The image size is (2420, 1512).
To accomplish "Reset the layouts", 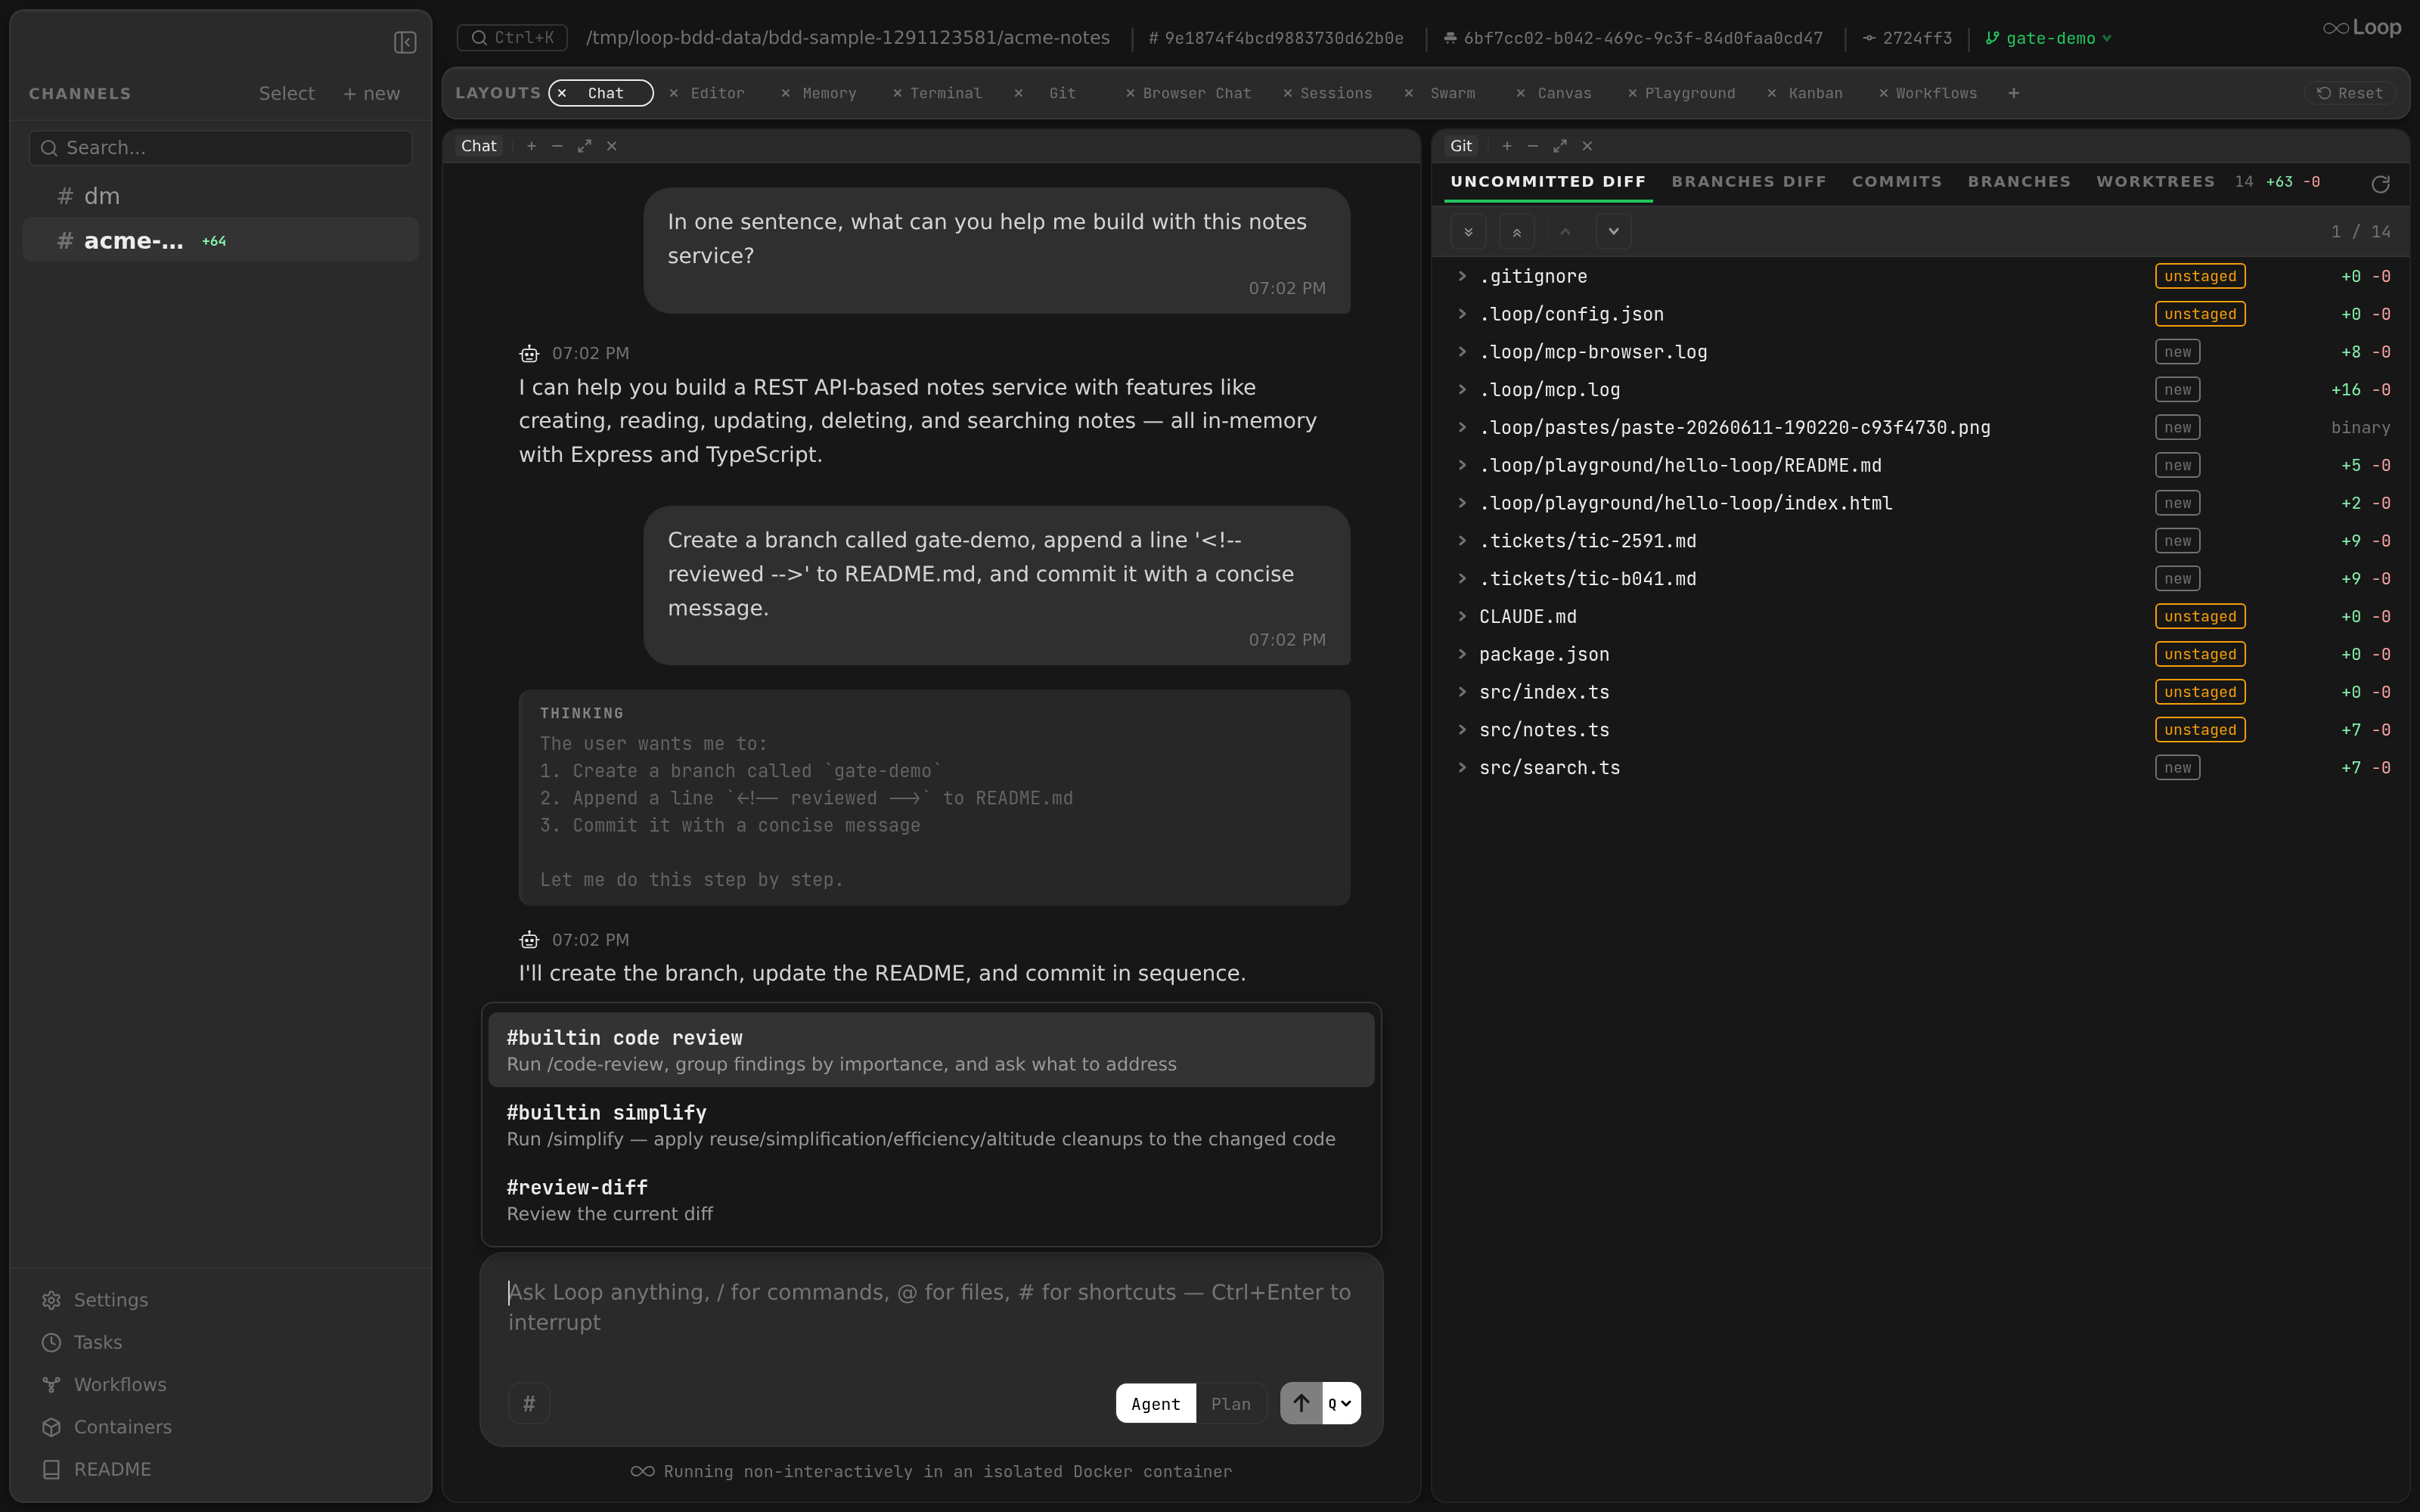I will [x=2350, y=93].
